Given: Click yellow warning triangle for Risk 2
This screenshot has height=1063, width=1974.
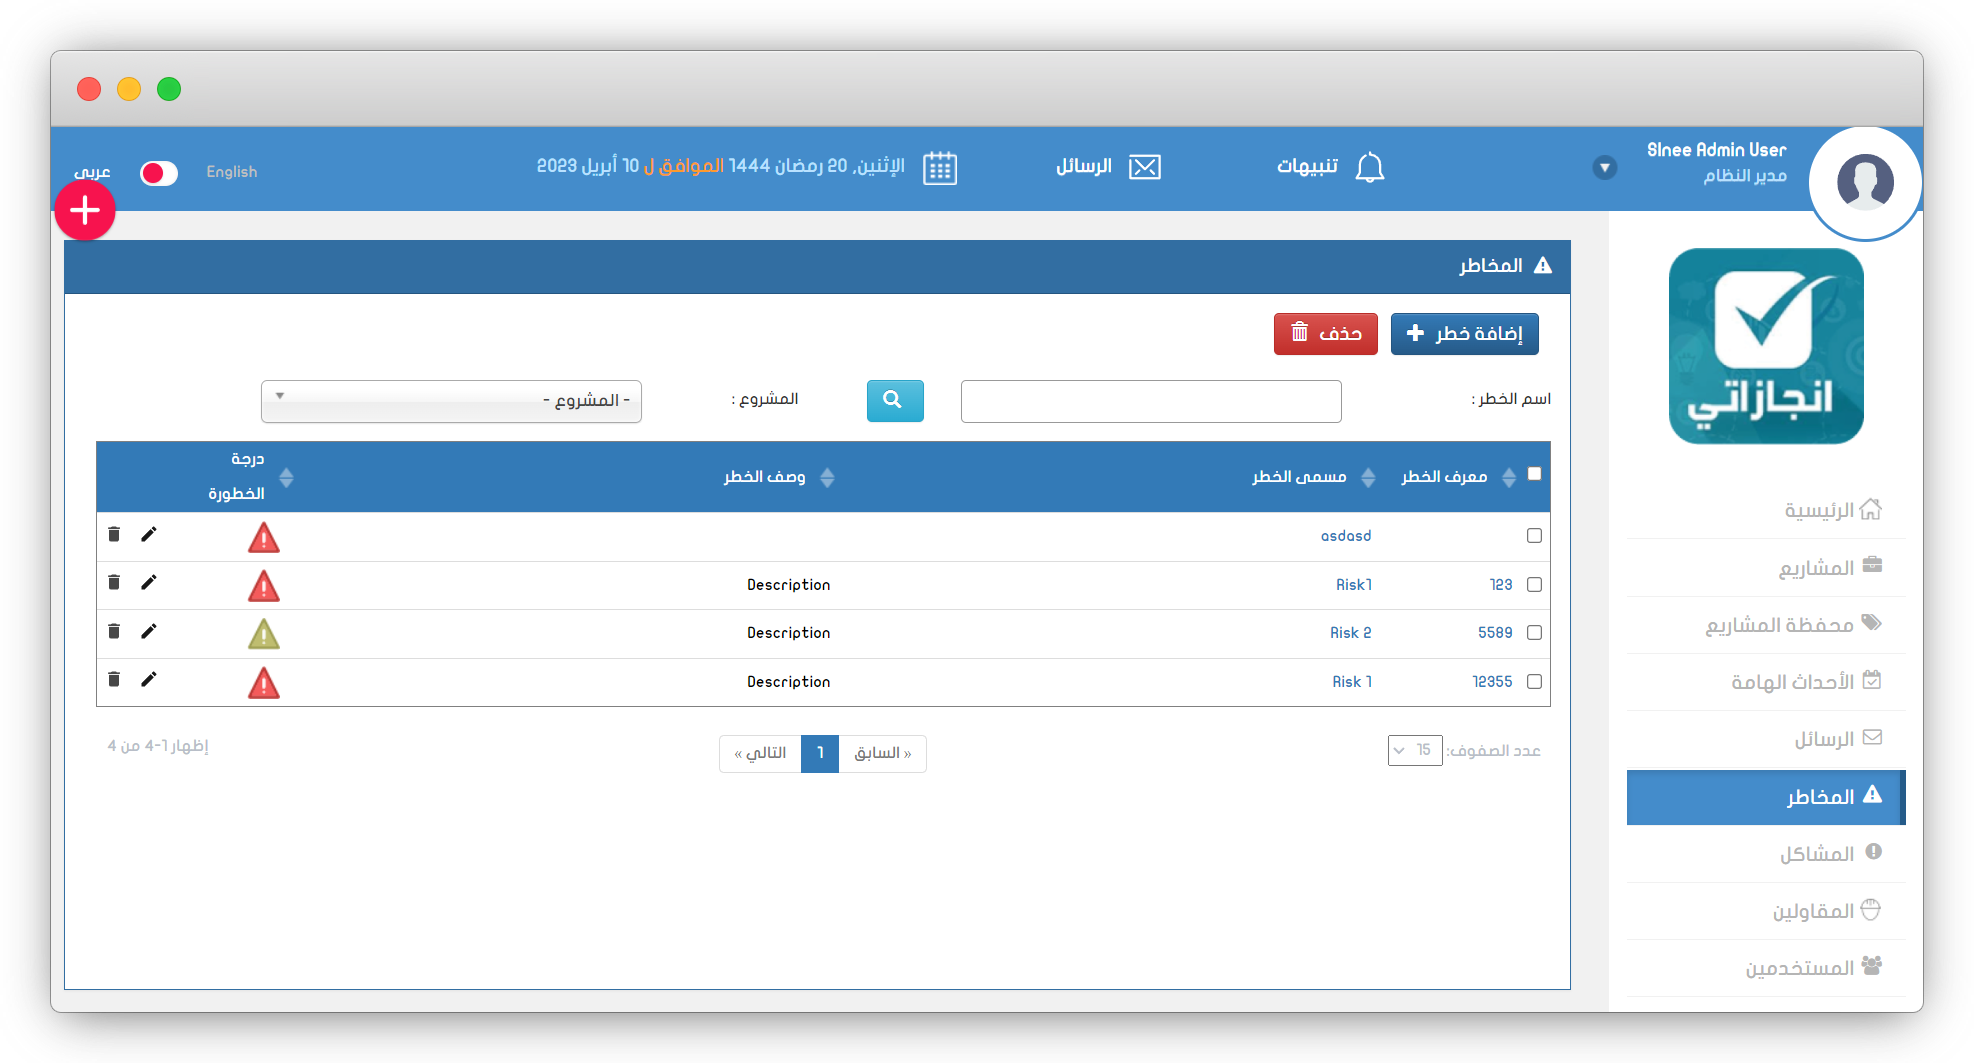Looking at the screenshot, I should [x=264, y=634].
